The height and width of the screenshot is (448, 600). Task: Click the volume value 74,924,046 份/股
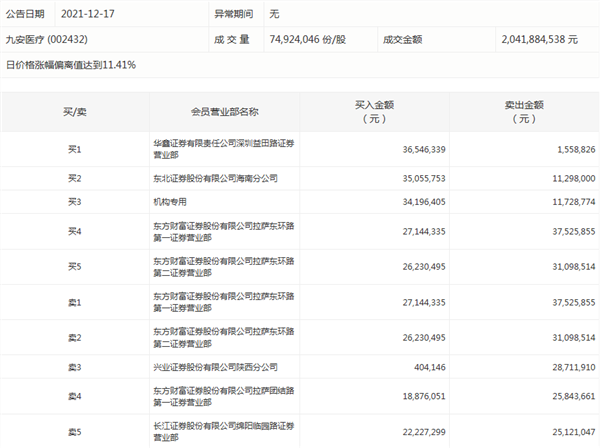tap(308, 39)
